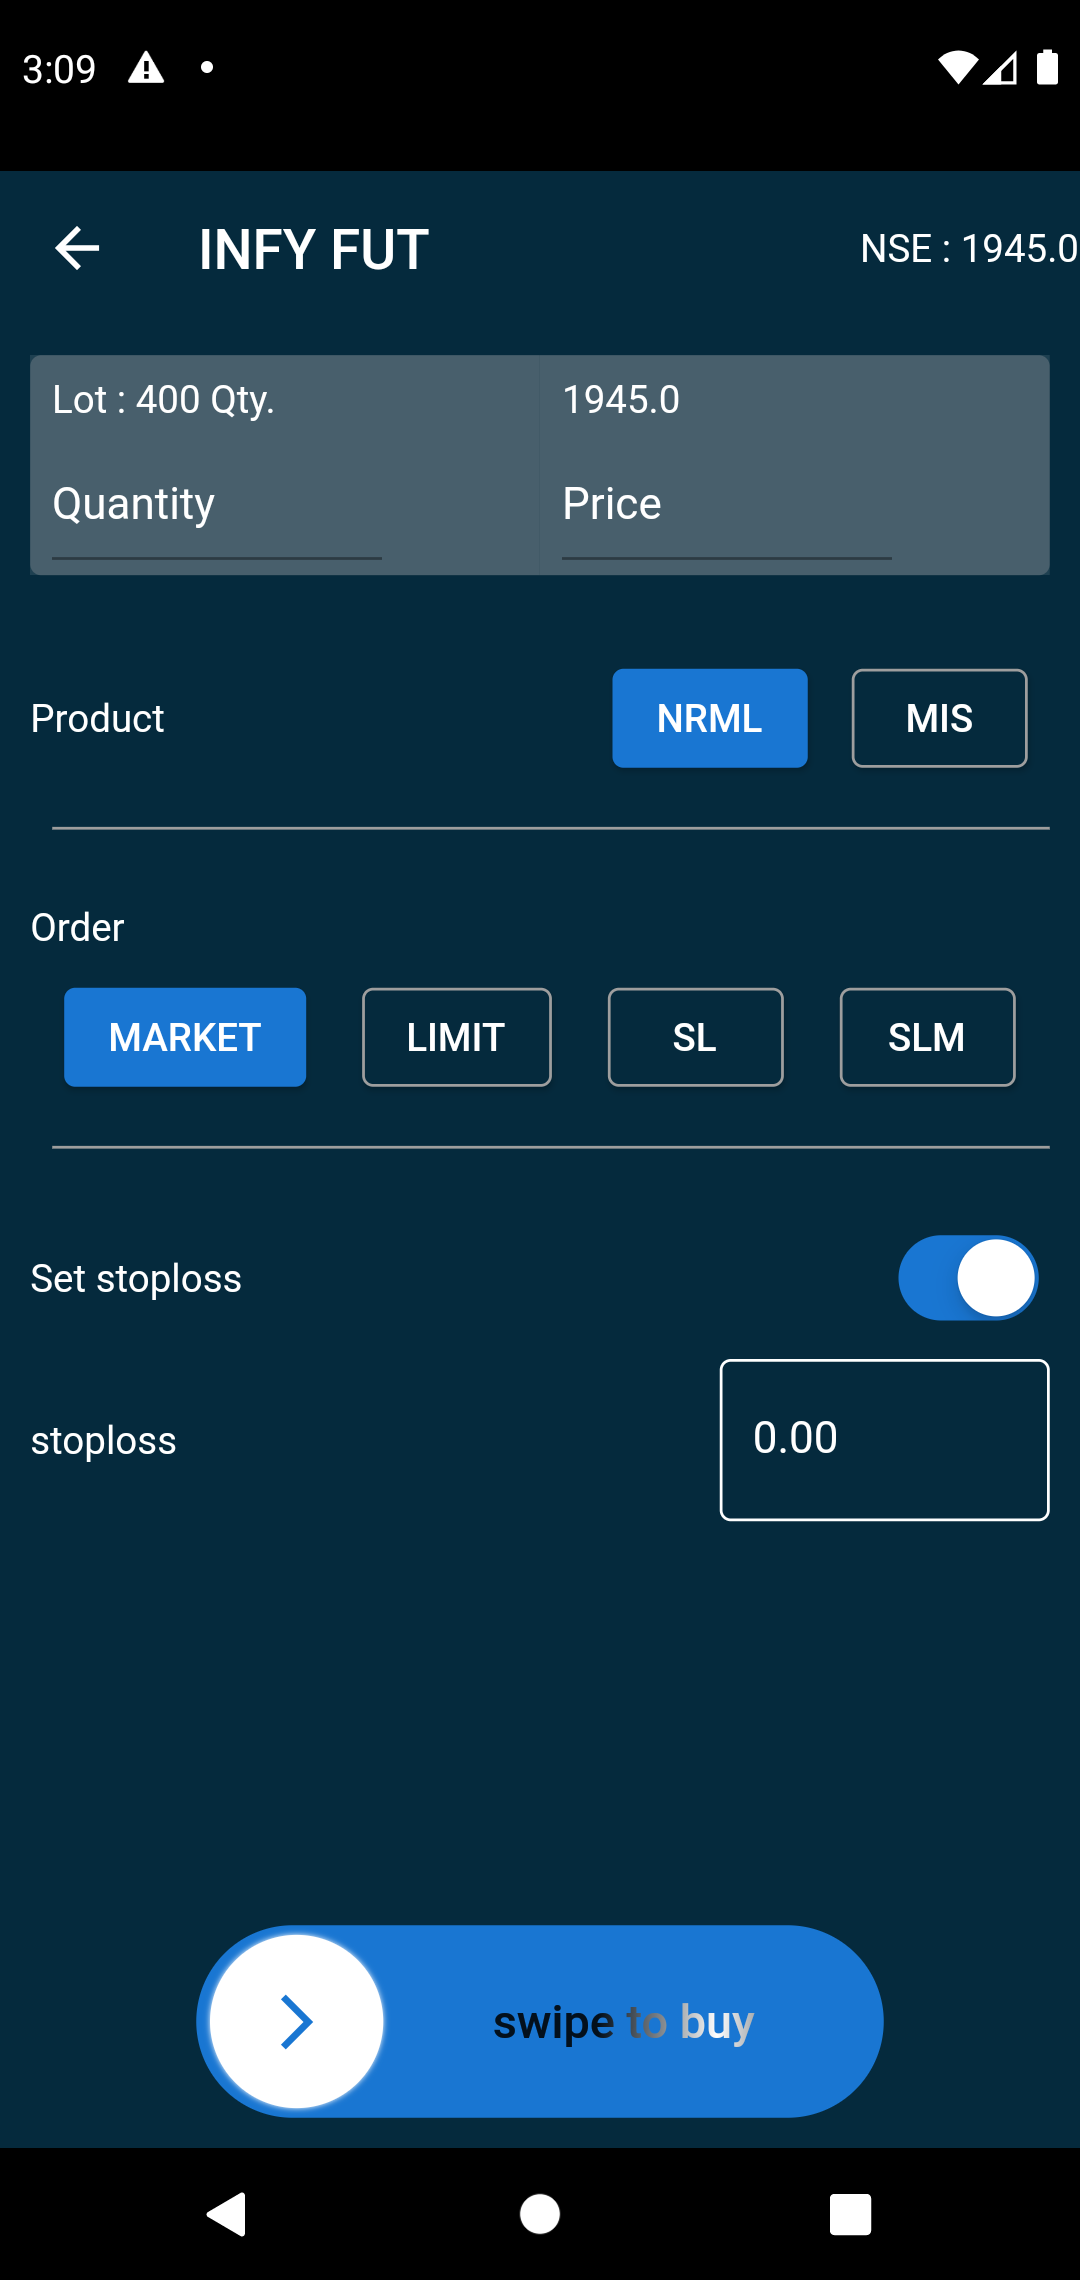Tap the warning triangle in status bar
1080x2280 pixels.
146,68
